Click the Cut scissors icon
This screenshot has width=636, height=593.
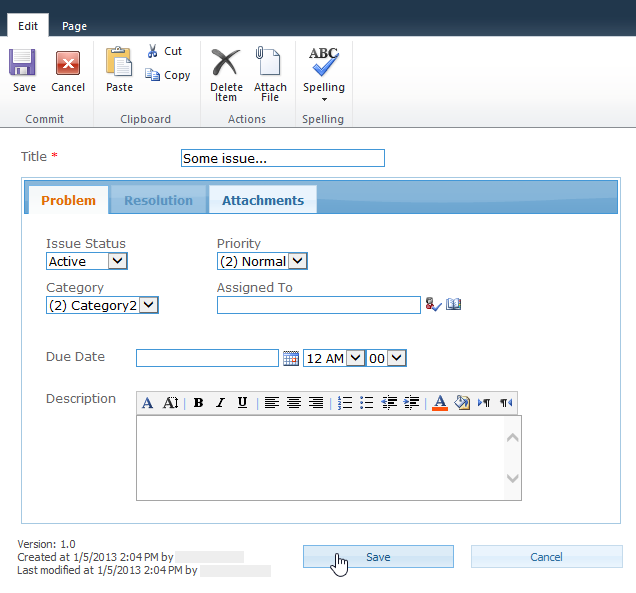(x=153, y=51)
